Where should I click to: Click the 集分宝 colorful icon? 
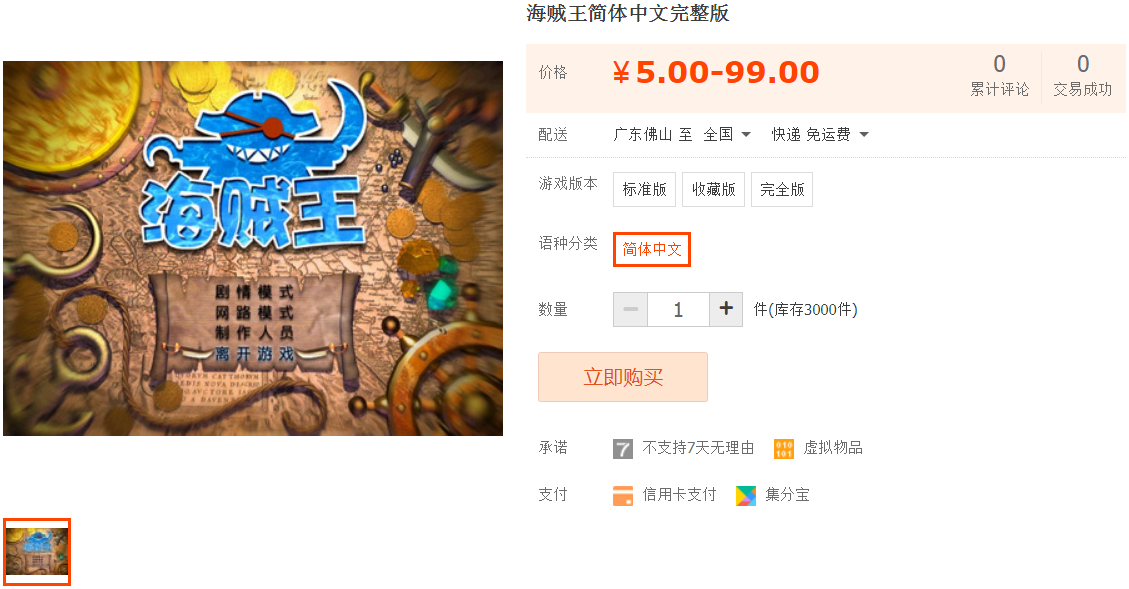[x=746, y=495]
